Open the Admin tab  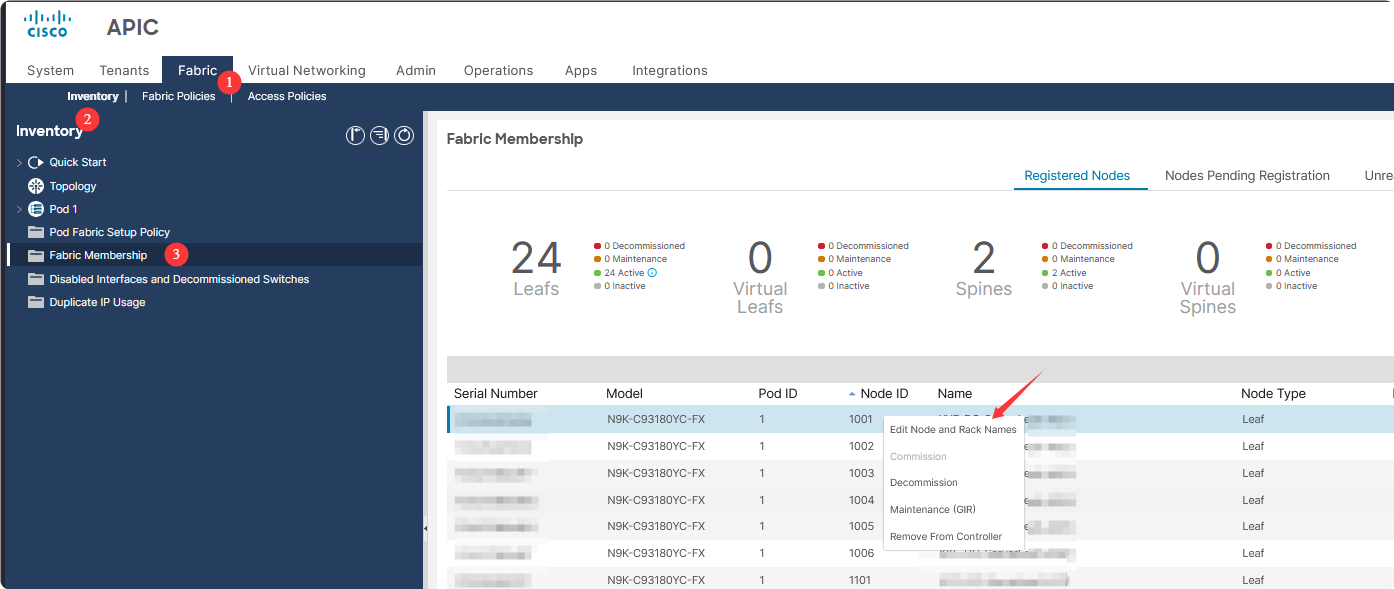[416, 70]
